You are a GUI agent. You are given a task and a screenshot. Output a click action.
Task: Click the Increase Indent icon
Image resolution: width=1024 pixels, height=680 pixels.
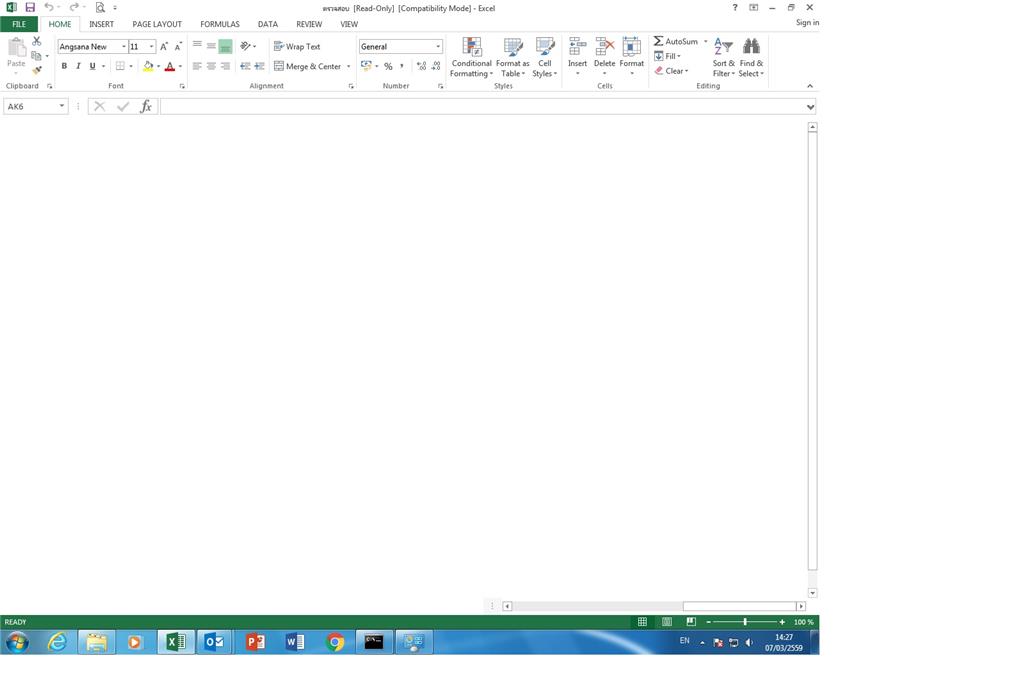[259, 66]
